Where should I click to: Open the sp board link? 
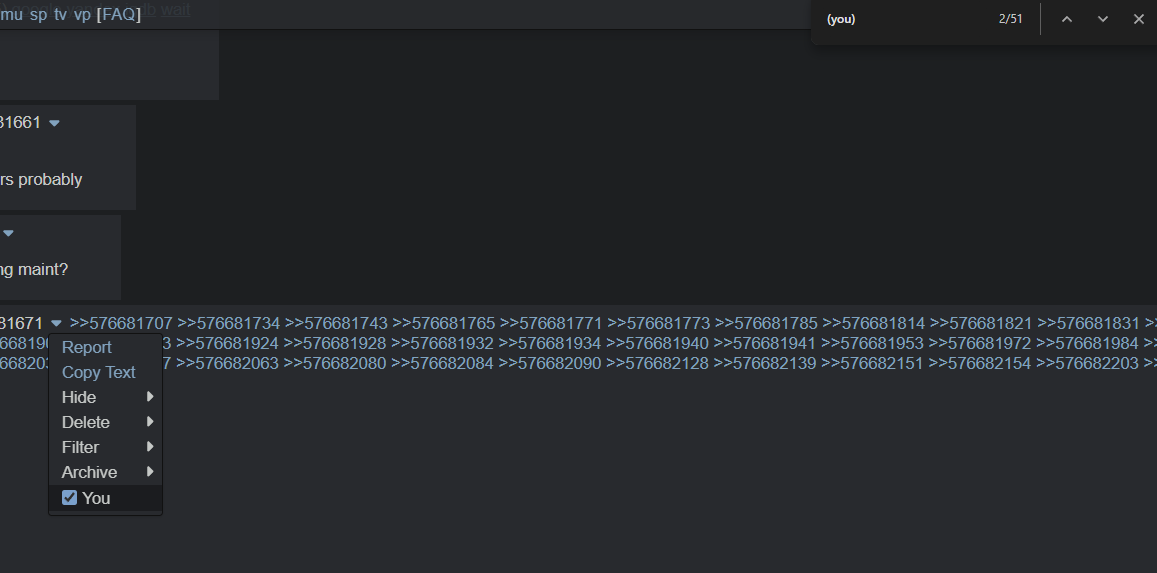38,15
